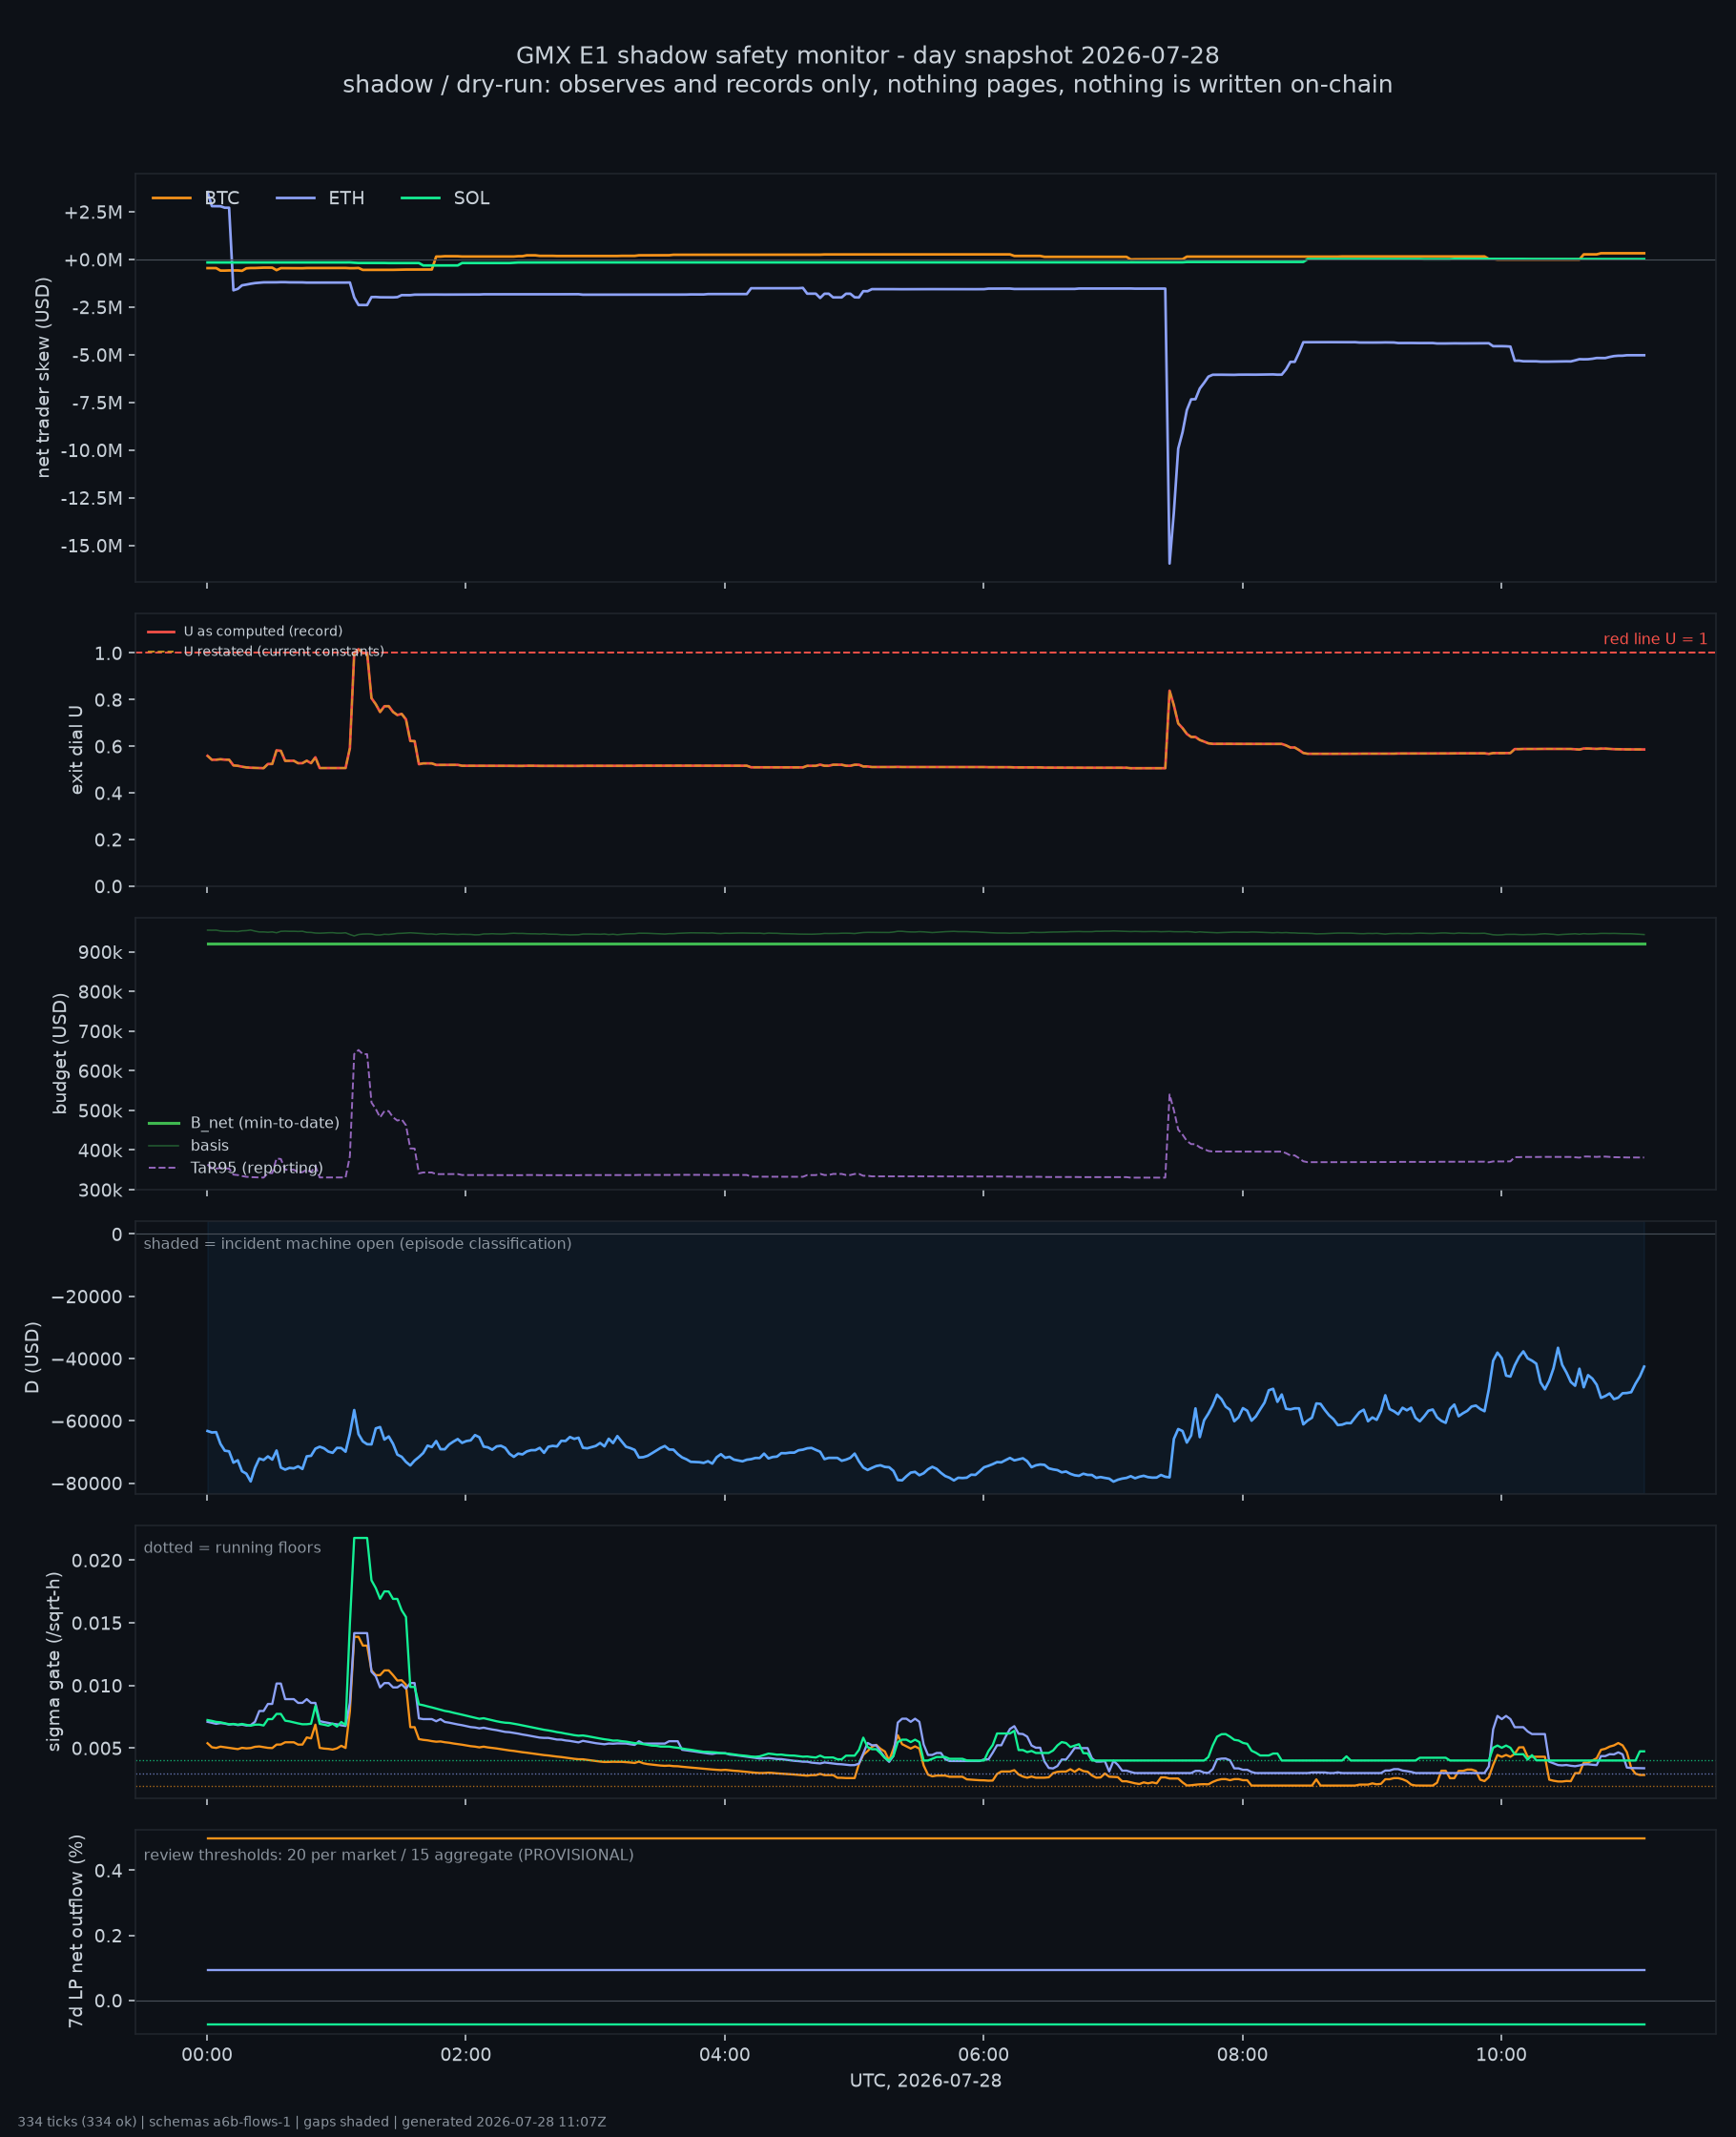Click the '7d LP net outflow (%)' axis label
The width and height of the screenshot is (1736, 2137).
click(76, 1931)
